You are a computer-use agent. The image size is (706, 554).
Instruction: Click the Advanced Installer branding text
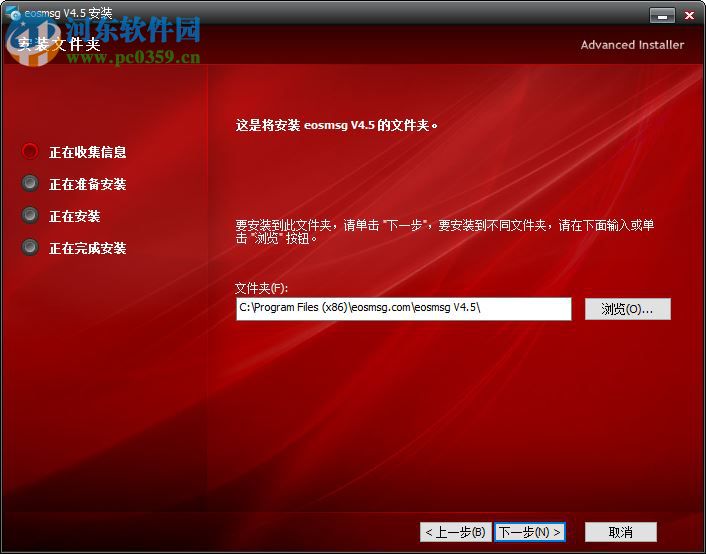click(x=632, y=45)
